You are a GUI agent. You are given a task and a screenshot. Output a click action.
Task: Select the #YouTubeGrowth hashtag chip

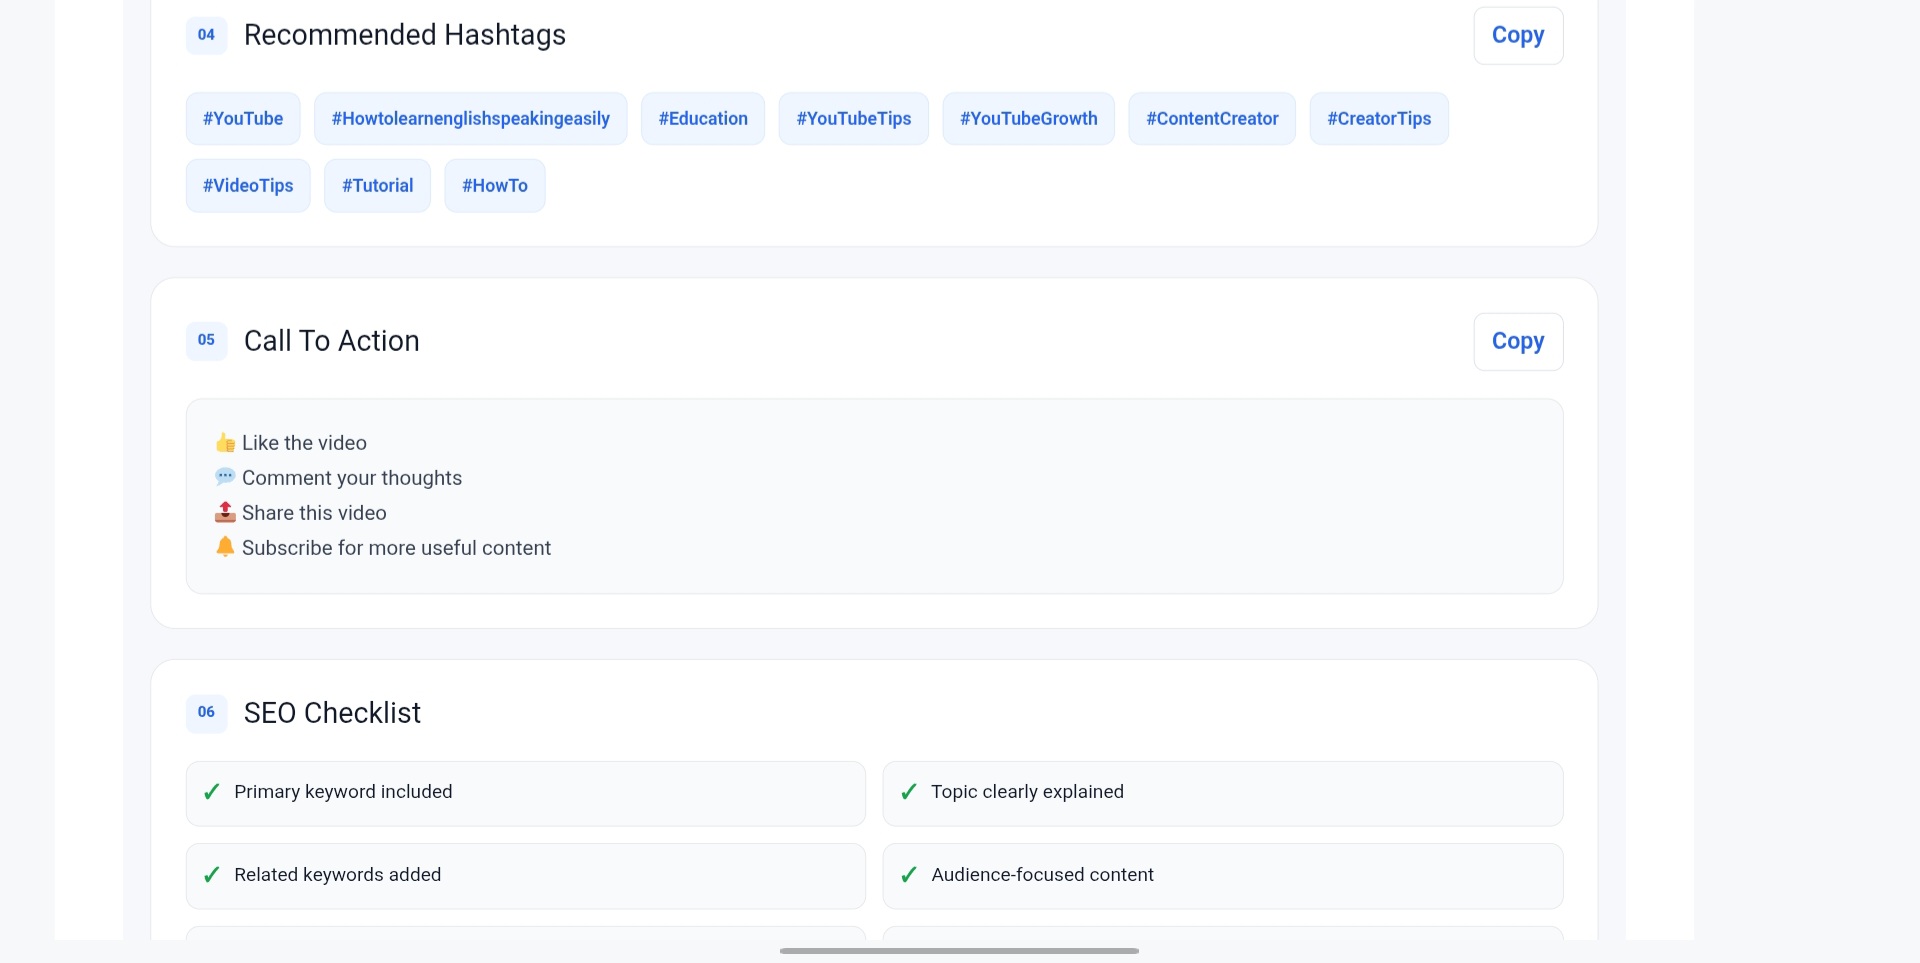tap(1029, 119)
